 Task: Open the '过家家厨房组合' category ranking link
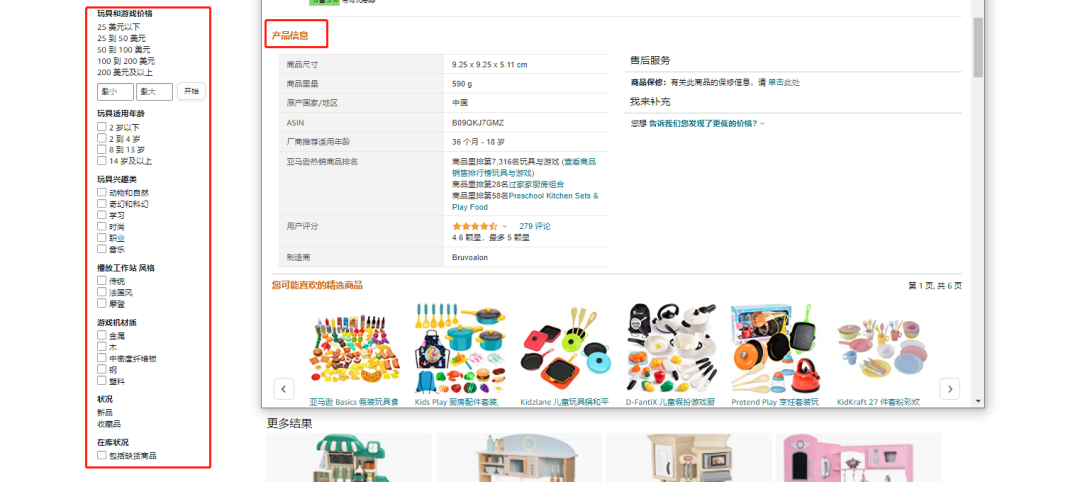click(537, 184)
